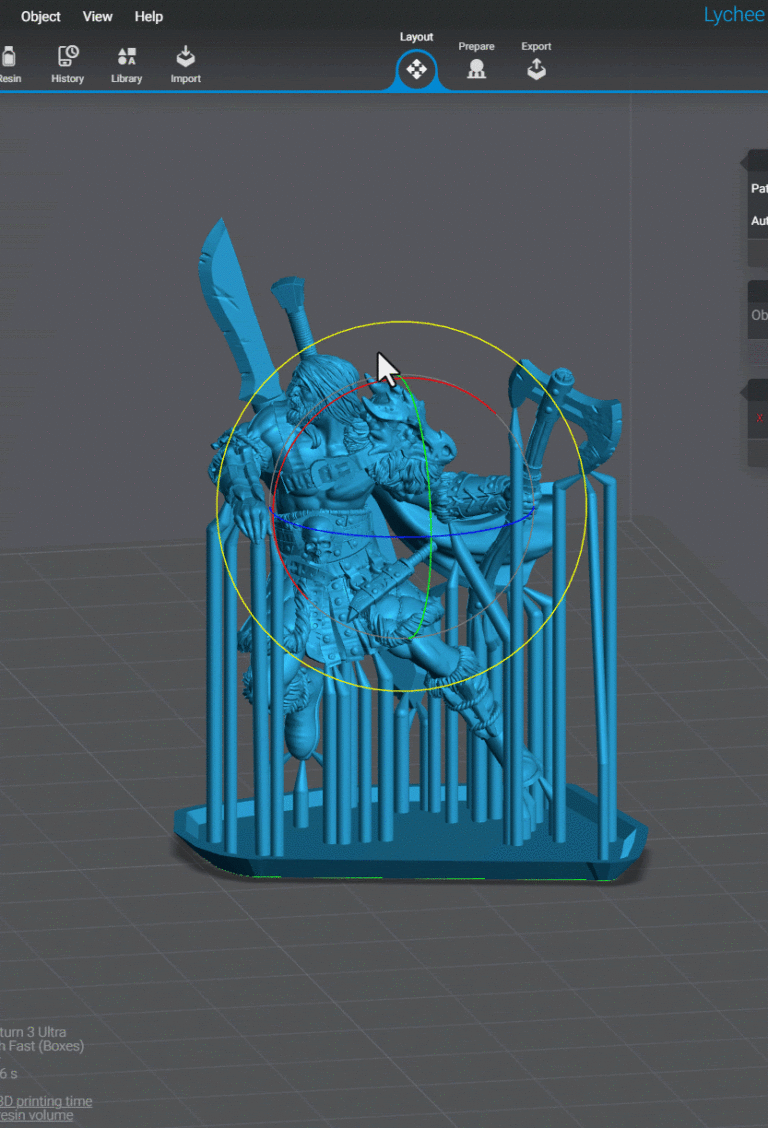The width and height of the screenshot is (768, 1128).
Task: Click the Lychee logo
Action: pyautogui.click(x=734, y=15)
